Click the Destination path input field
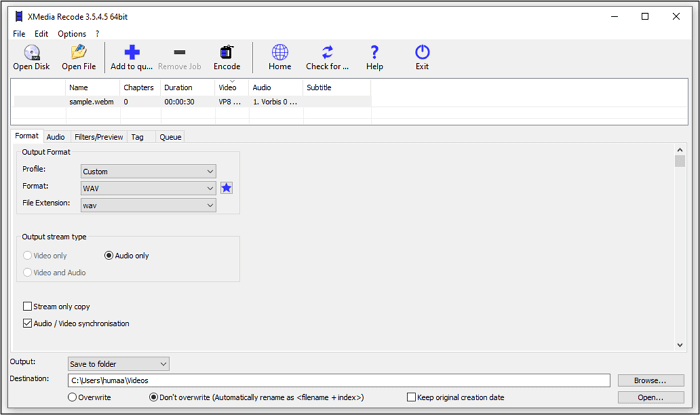700x415 pixels. pos(339,380)
